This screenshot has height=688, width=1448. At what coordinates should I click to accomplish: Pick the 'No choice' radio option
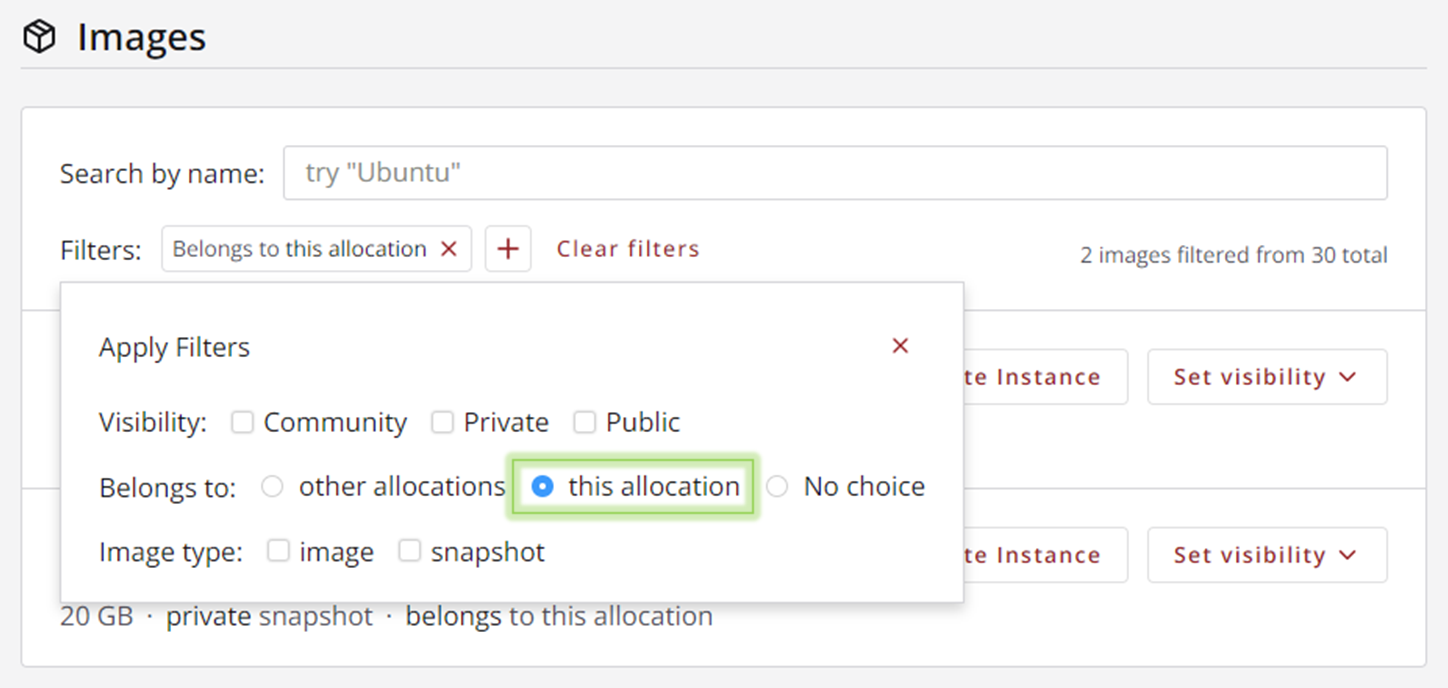(x=777, y=487)
